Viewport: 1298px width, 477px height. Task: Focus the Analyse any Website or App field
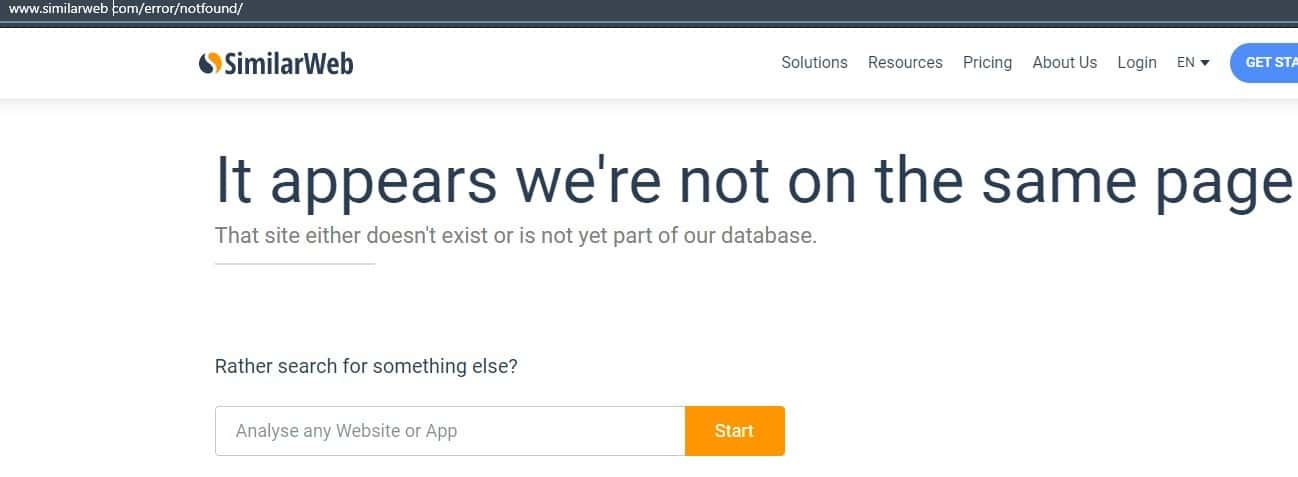click(x=450, y=431)
